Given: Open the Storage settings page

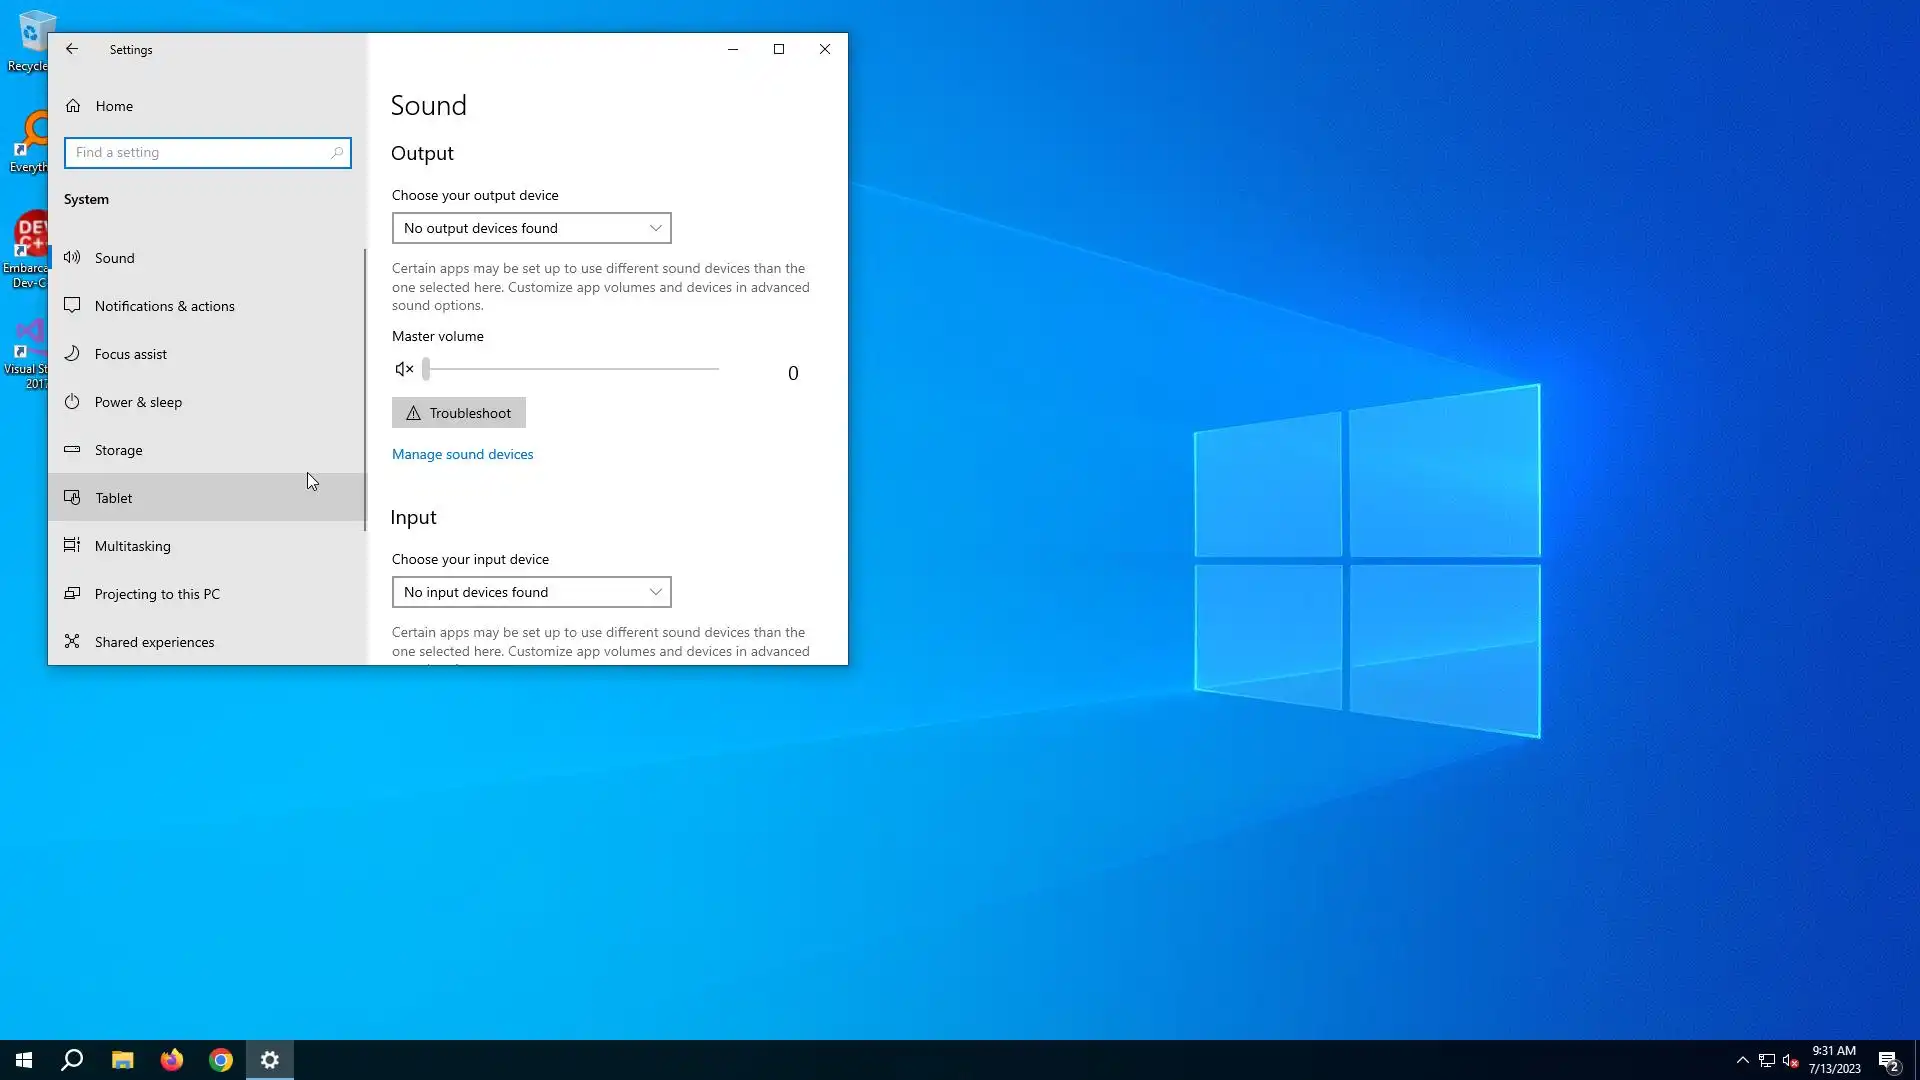Looking at the screenshot, I should pos(118,450).
